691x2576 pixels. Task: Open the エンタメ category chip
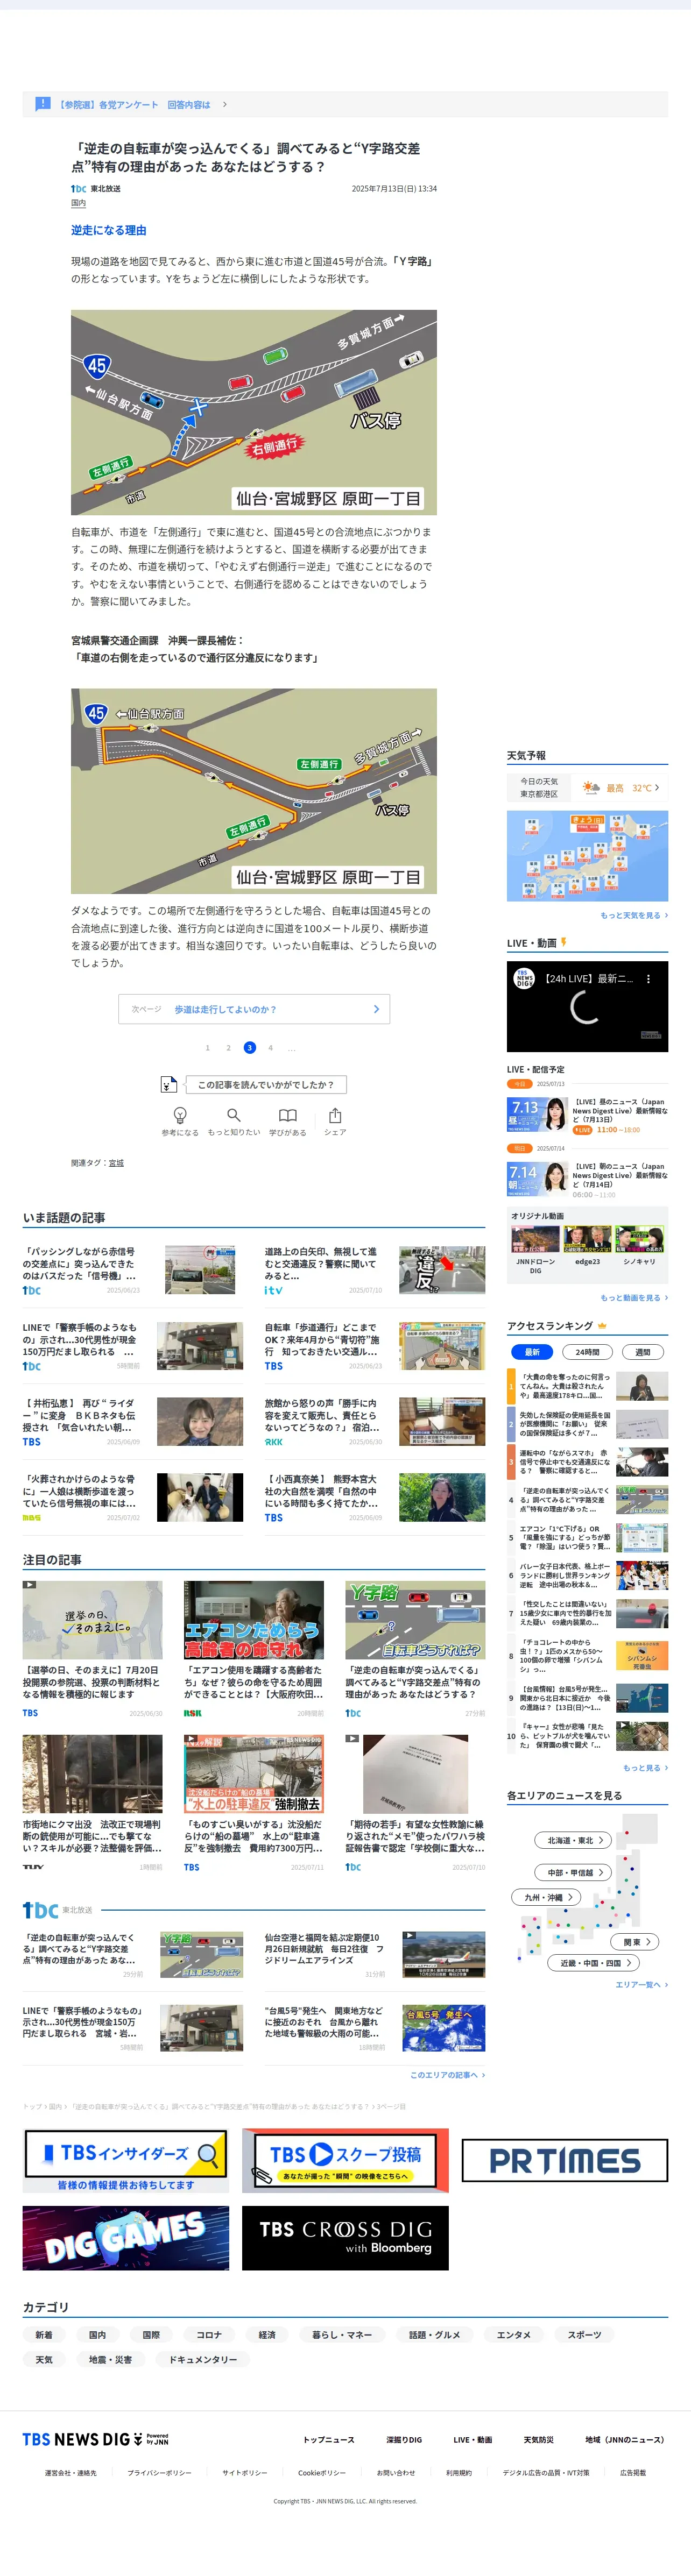coord(514,2335)
